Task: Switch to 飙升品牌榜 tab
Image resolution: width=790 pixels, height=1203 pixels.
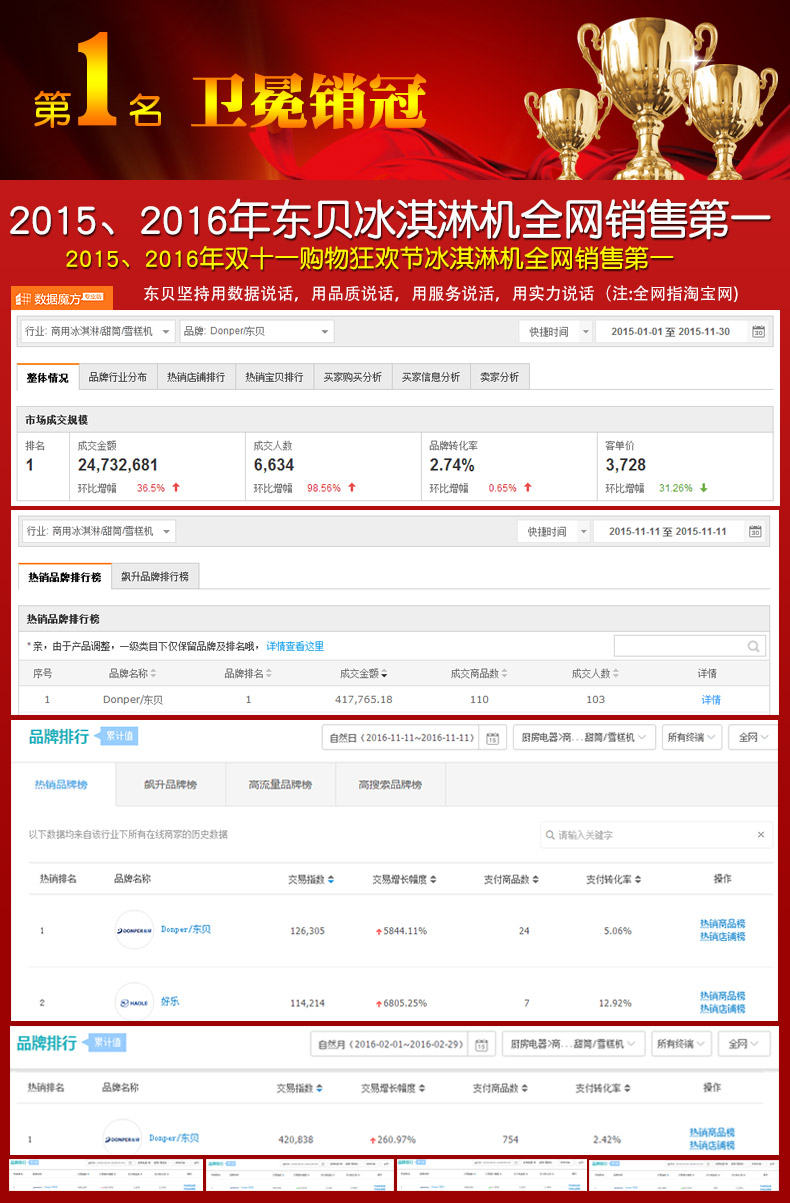Action: tap(170, 785)
